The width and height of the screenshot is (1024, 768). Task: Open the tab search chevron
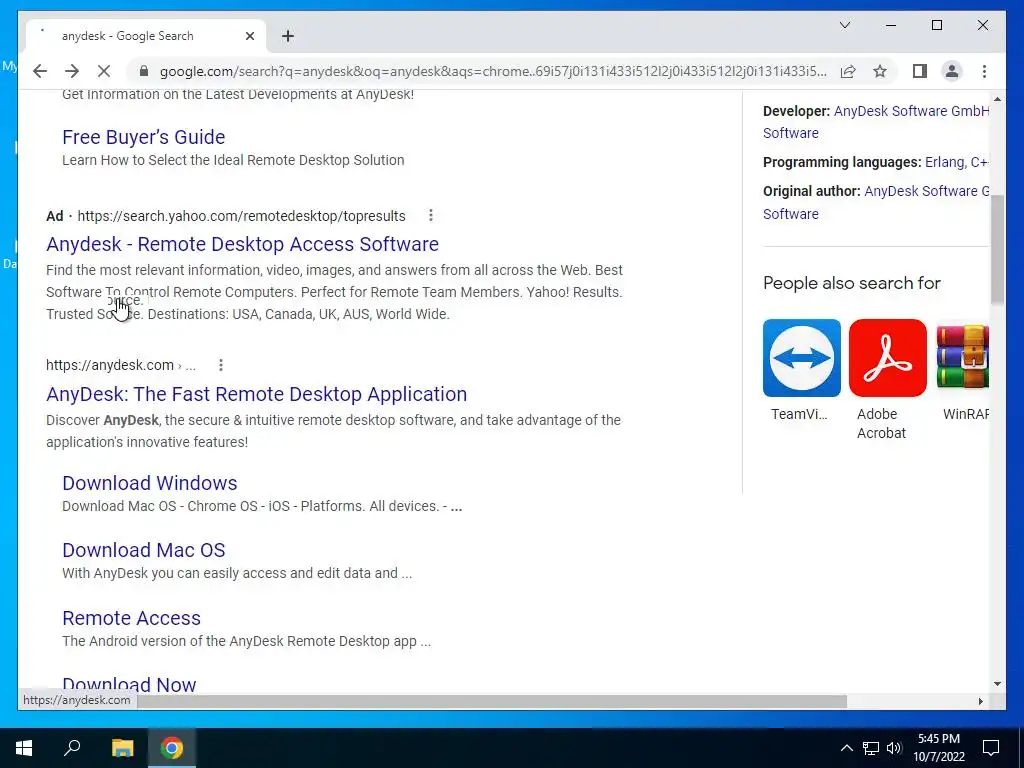[844, 25]
